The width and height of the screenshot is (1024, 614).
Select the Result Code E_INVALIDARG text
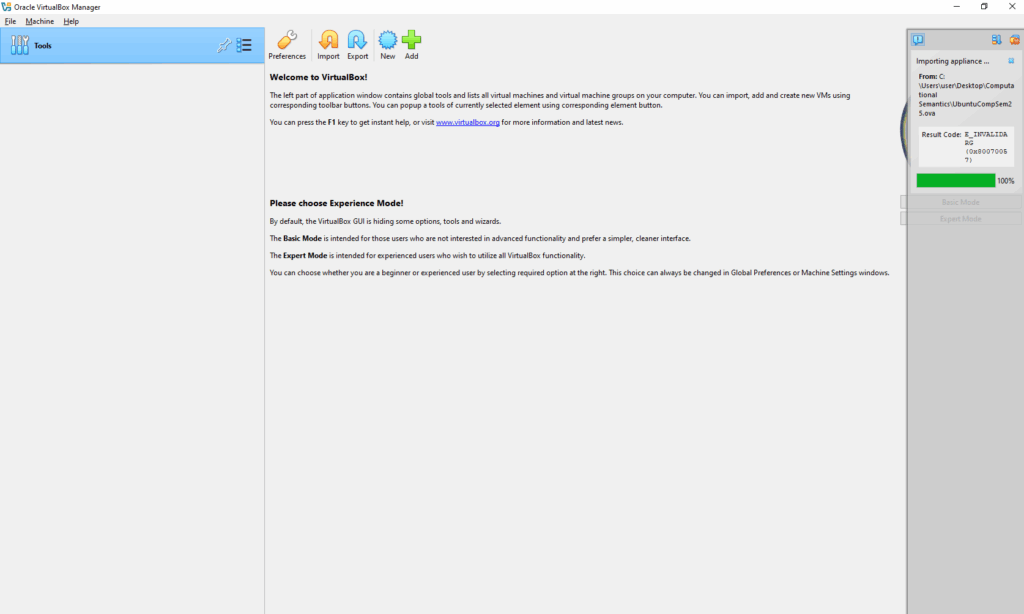pyautogui.click(x=986, y=146)
